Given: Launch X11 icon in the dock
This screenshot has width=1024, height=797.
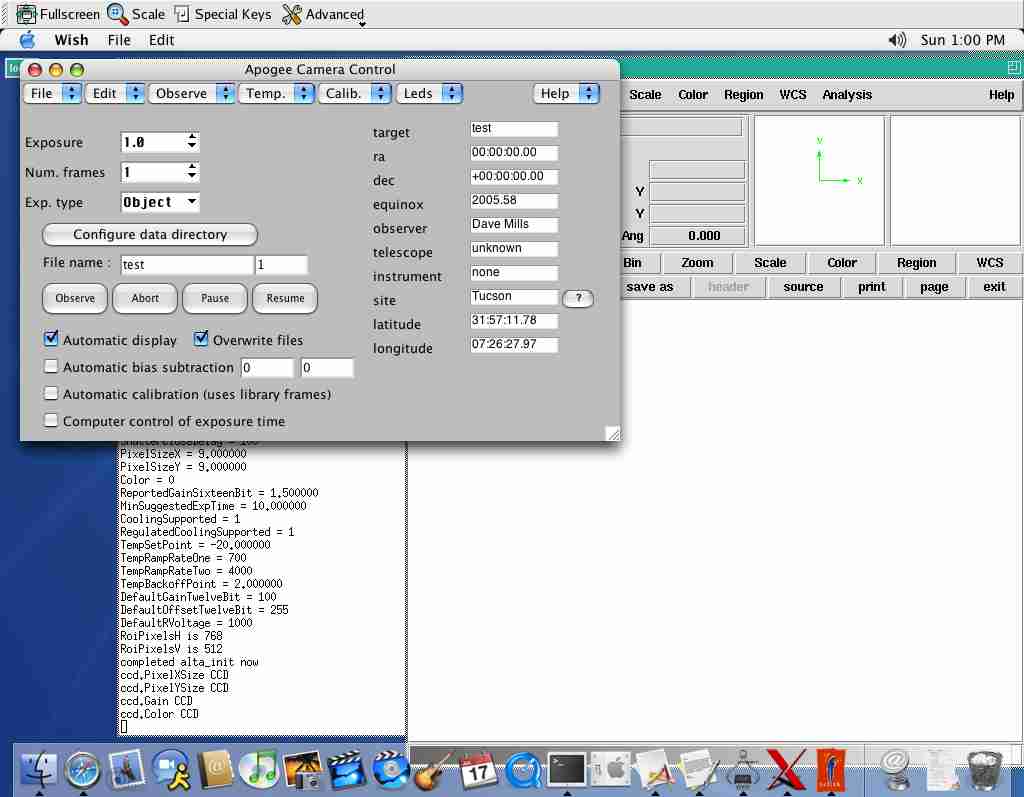Looking at the screenshot, I should (x=786, y=768).
